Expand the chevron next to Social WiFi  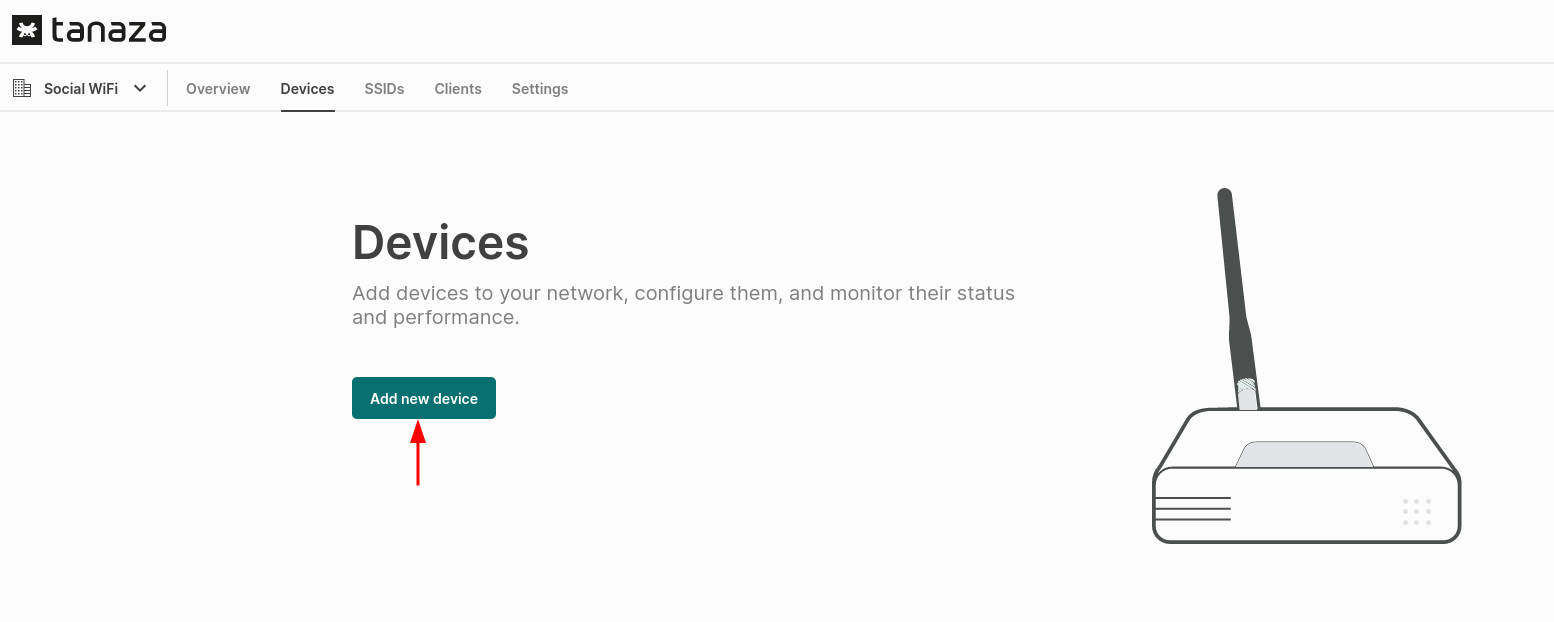[x=140, y=88]
